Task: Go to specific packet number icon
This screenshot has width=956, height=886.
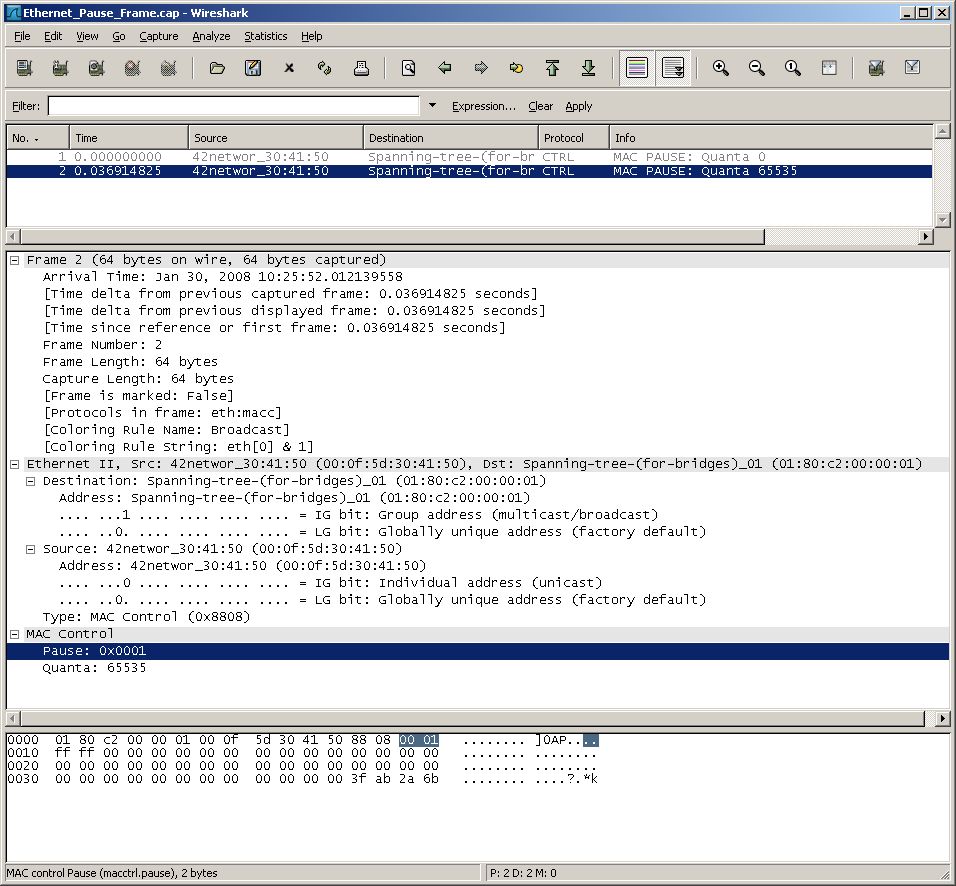Action: [x=516, y=68]
